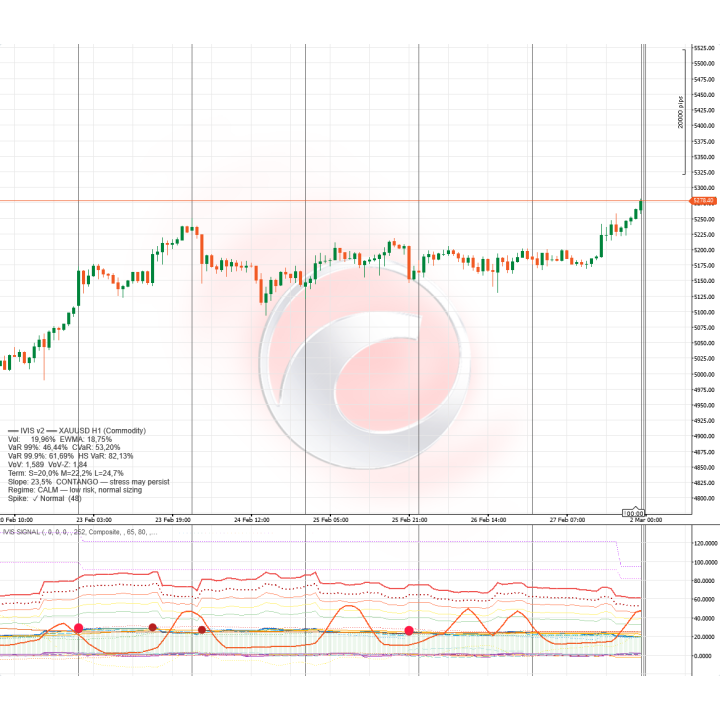The image size is (720, 720).
Task: Select the IVIS v2 XAUUSD H1 (Commodity) title
Action: (x=77, y=431)
